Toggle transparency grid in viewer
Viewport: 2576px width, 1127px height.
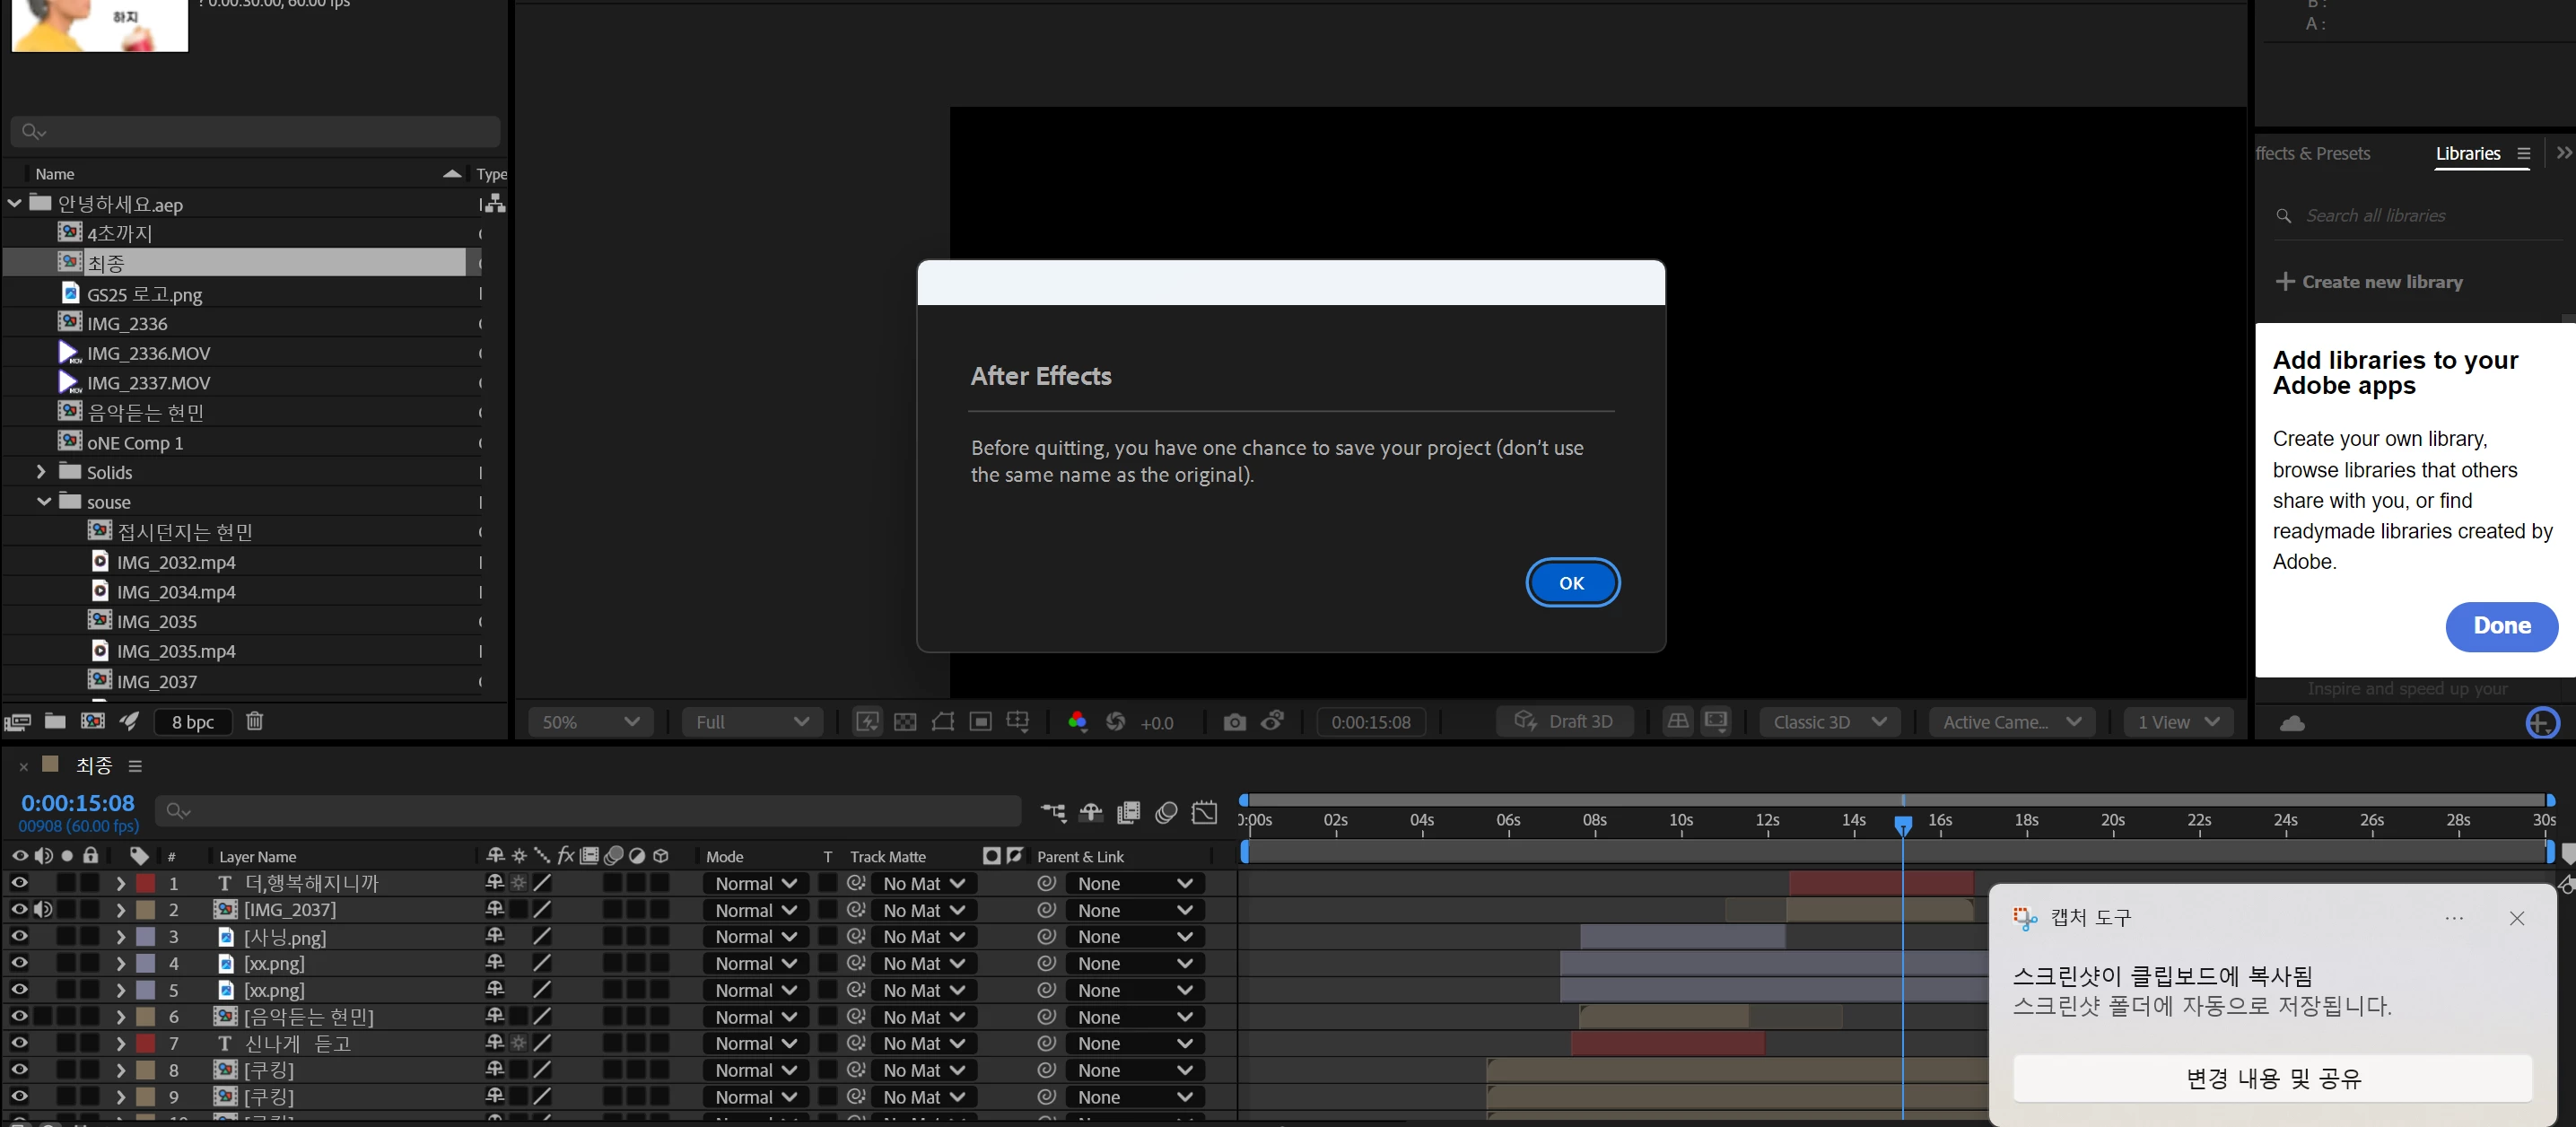905,722
